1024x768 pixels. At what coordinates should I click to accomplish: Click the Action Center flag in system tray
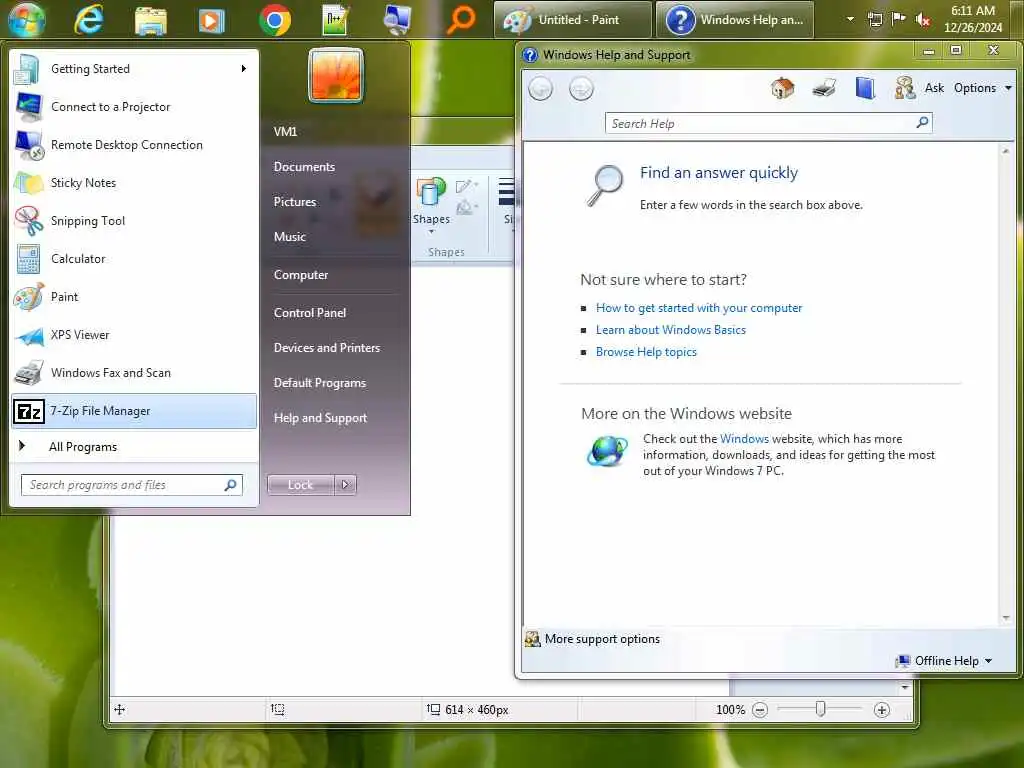899,19
